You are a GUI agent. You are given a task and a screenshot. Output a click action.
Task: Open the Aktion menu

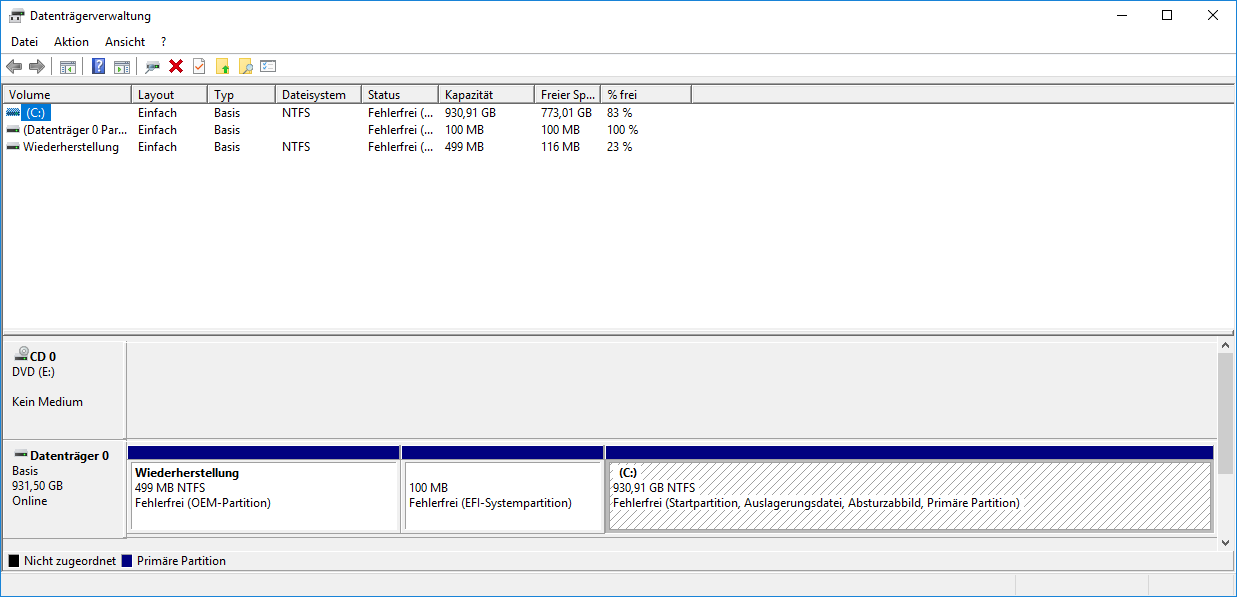click(71, 42)
